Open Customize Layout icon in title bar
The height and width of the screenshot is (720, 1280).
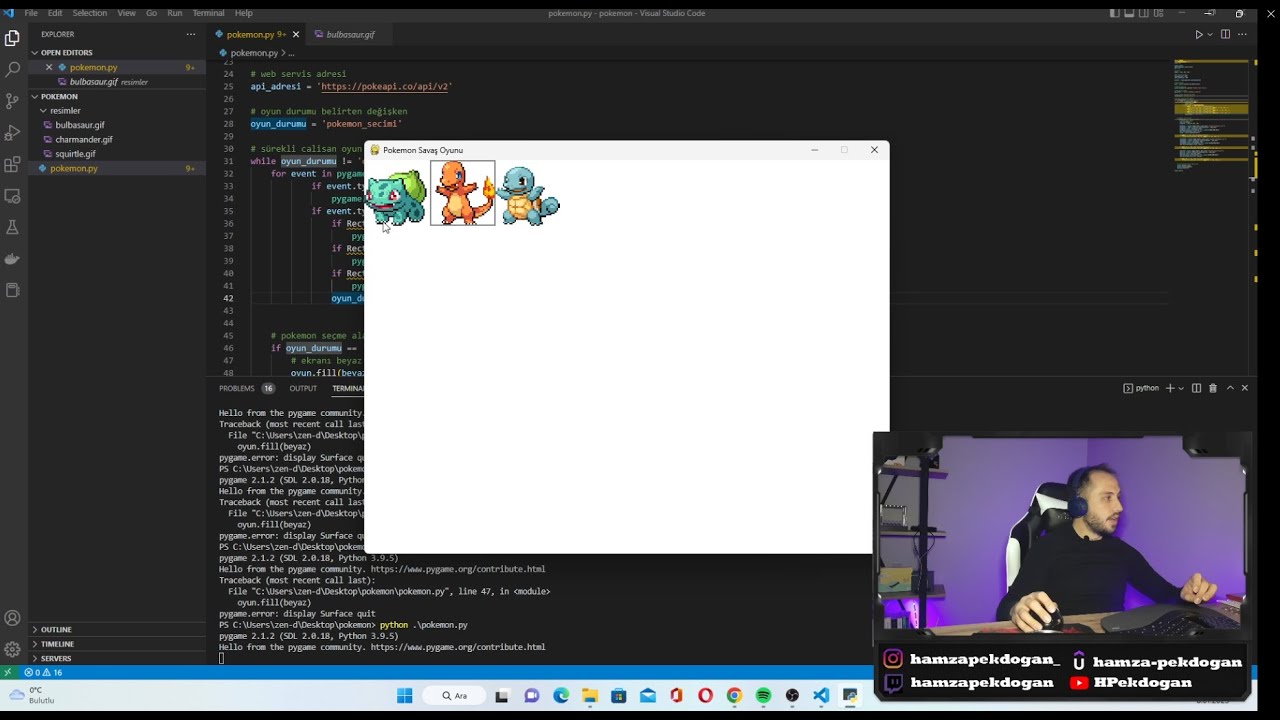point(1157,13)
